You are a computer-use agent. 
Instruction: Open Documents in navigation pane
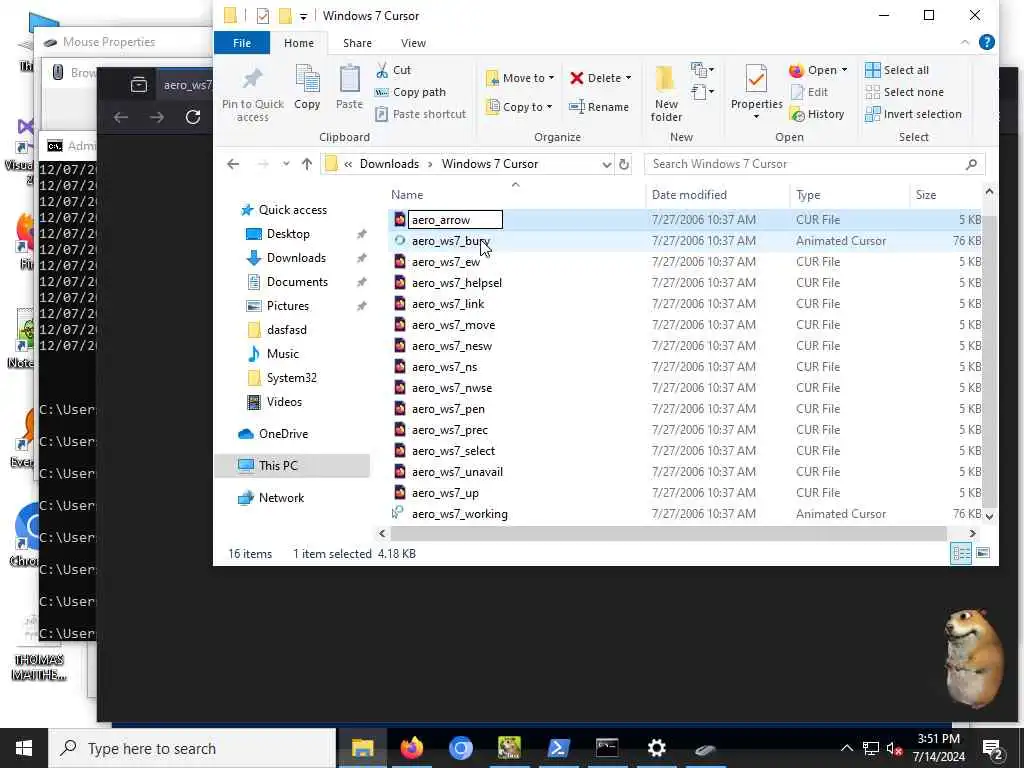pos(297,282)
